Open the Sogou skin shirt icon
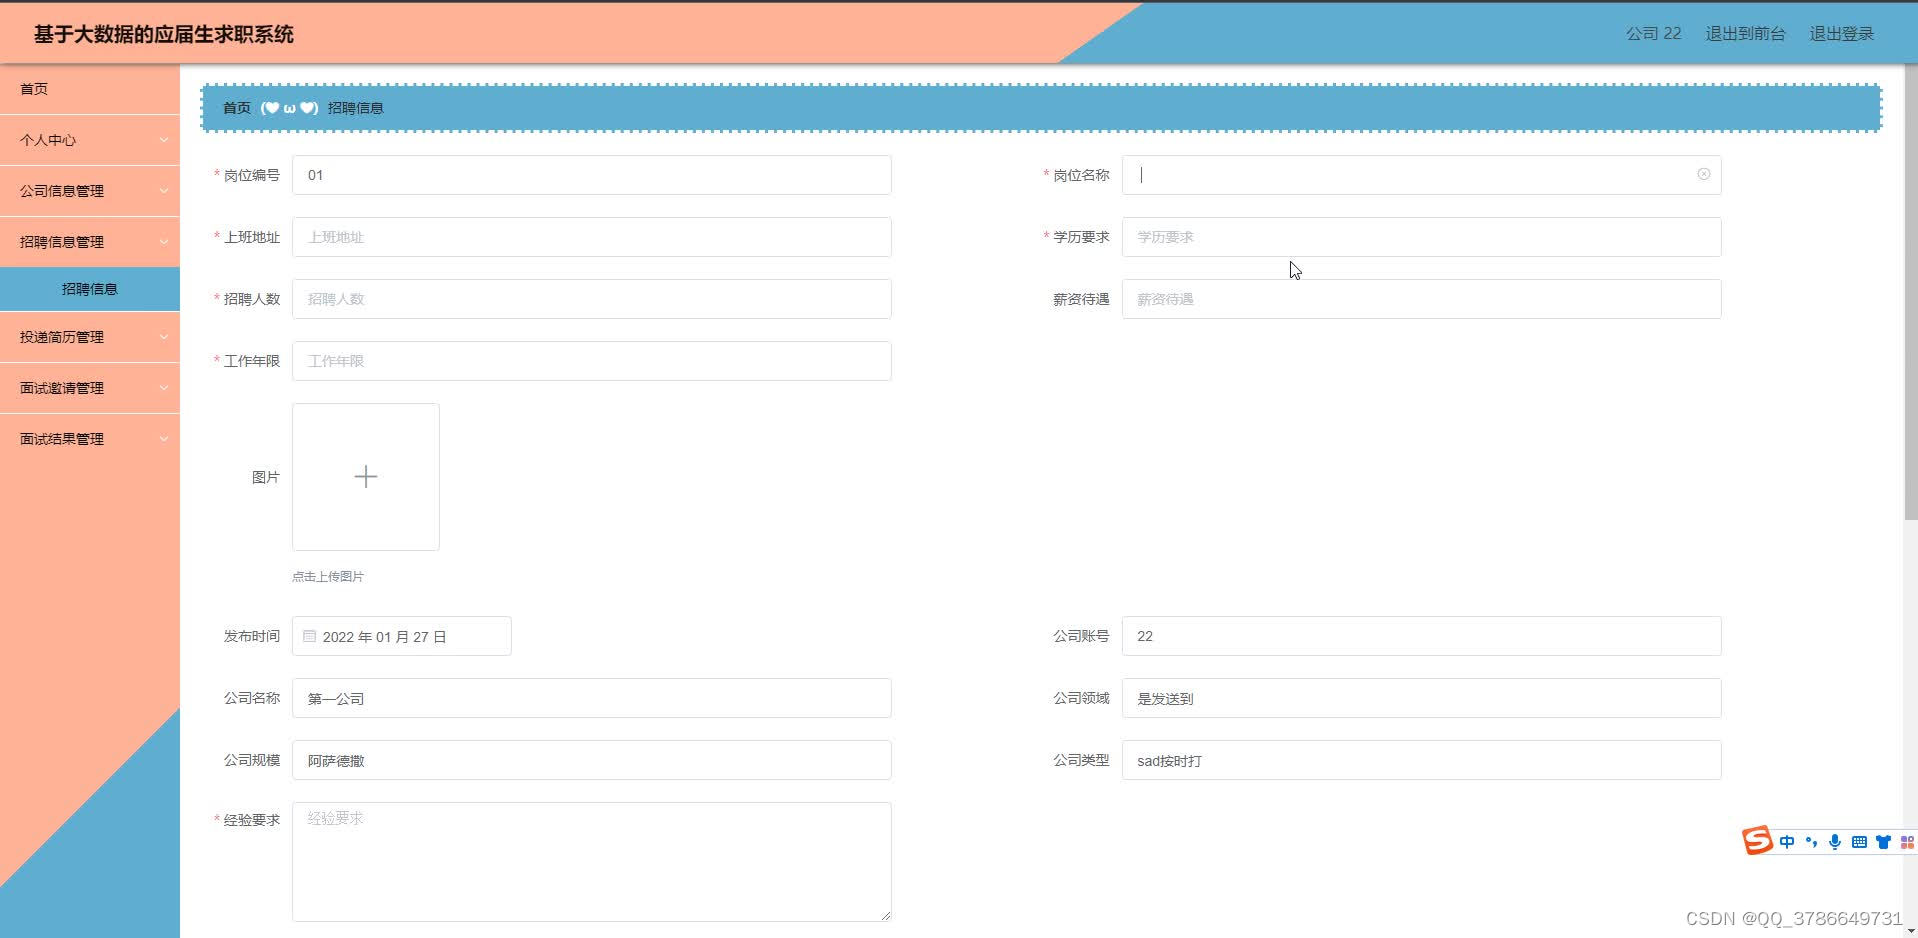1918x938 pixels. [x=1883, y=842]
